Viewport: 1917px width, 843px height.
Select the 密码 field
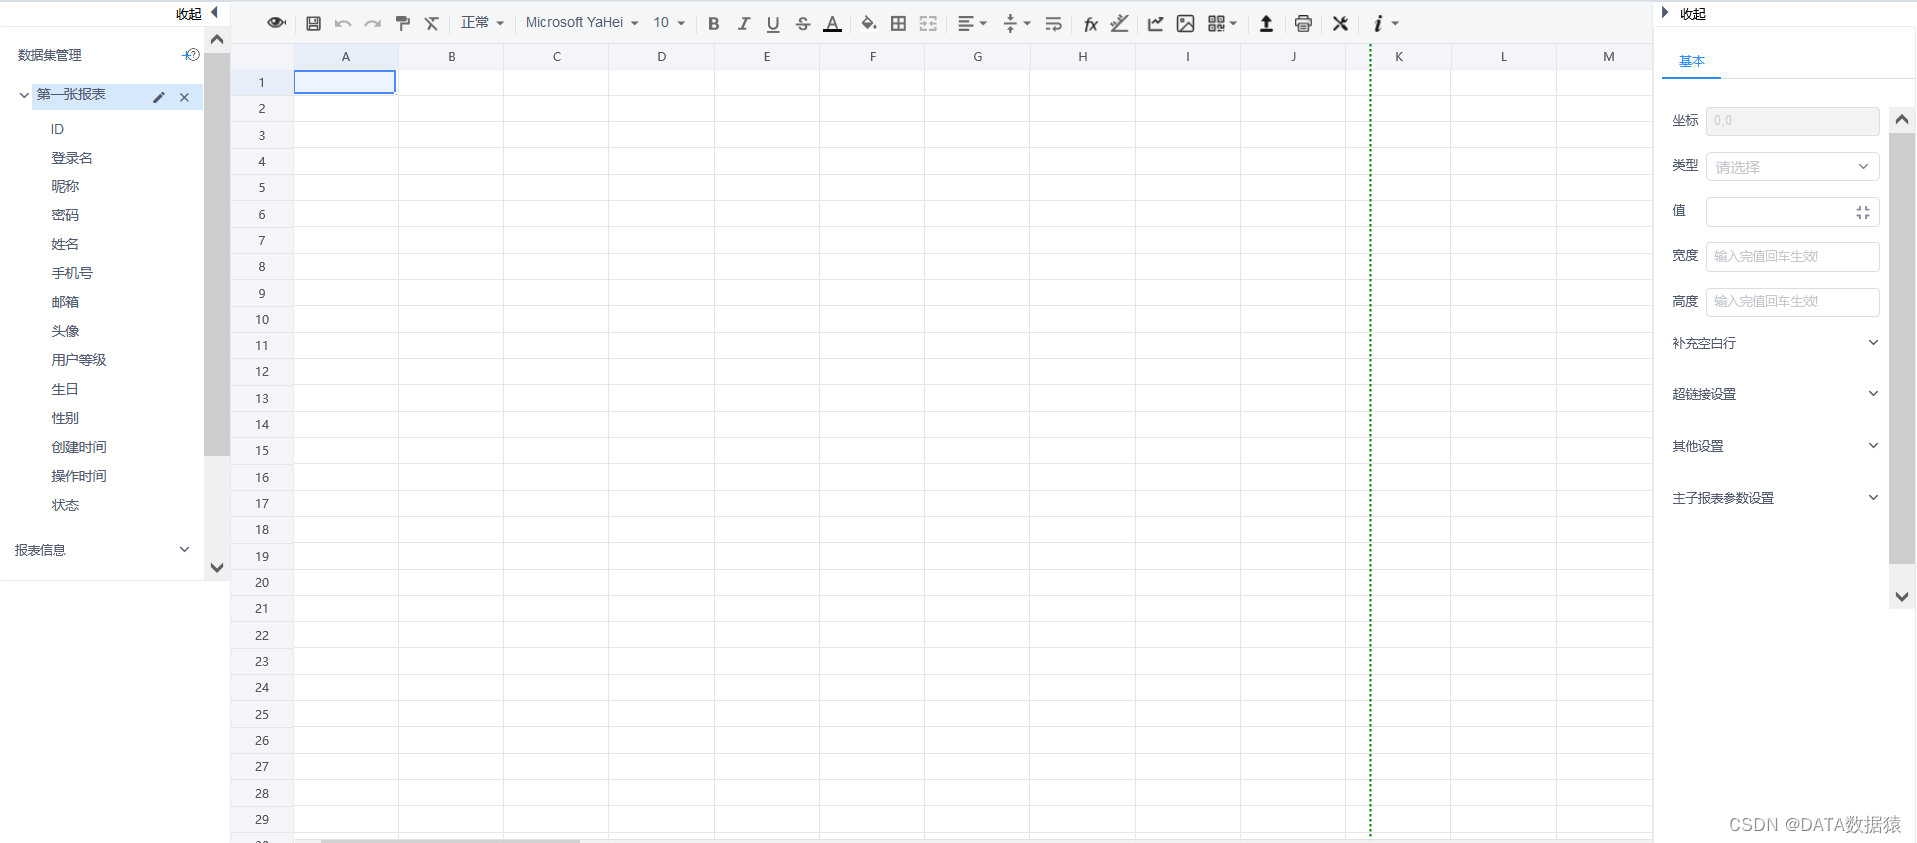point(65,215)
